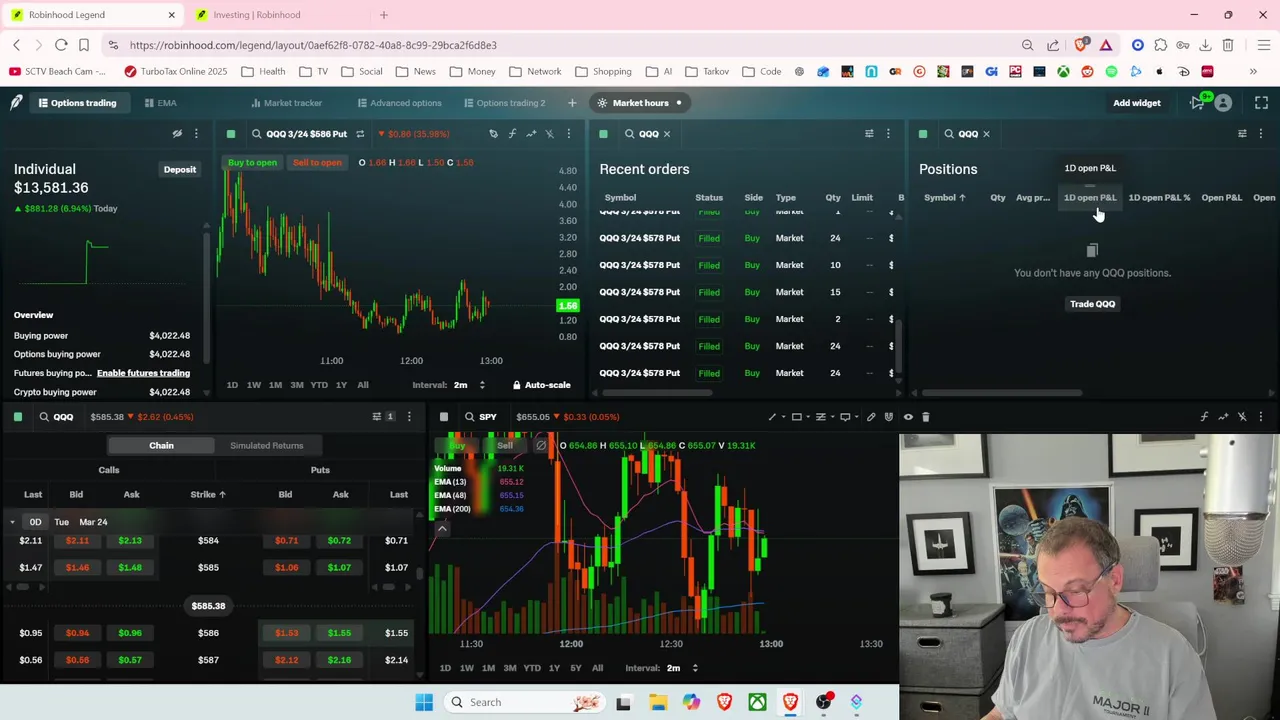Clear QQQ filter in Recent orders

[x=667, y=134]
